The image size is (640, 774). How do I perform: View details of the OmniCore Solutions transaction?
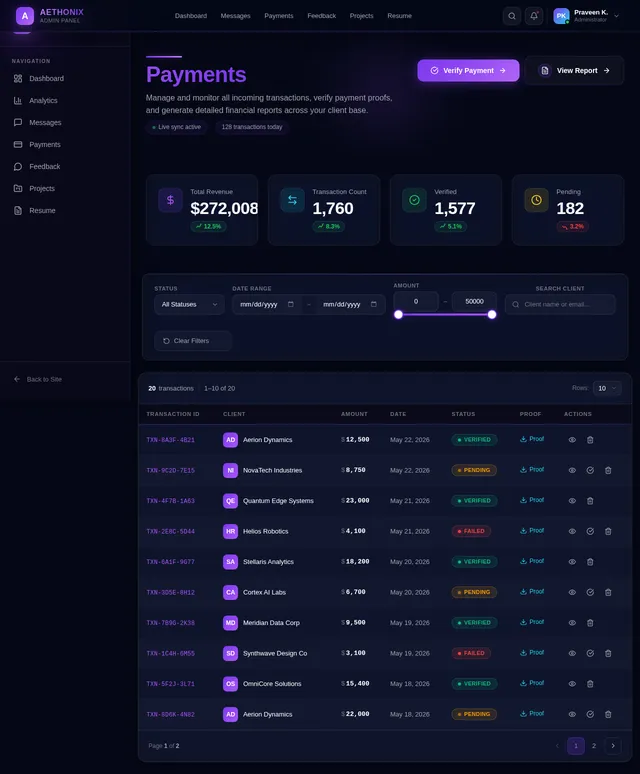click(572, 684)
